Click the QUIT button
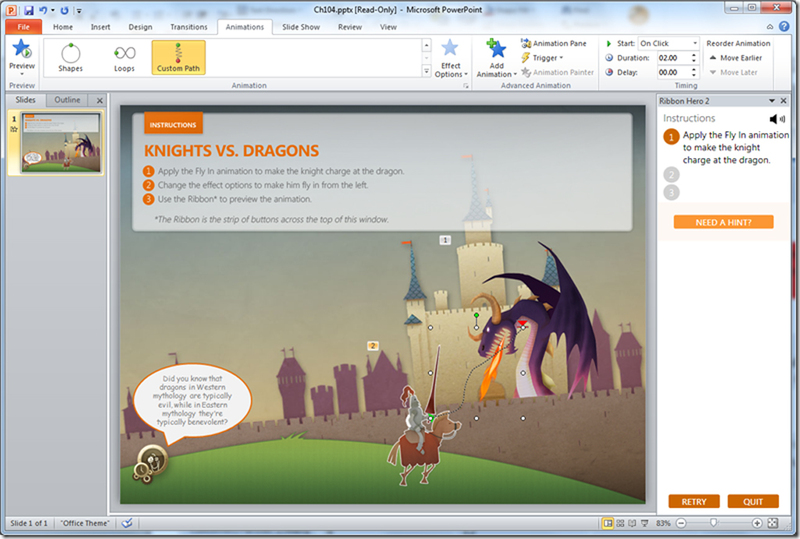 coord(753,502)
